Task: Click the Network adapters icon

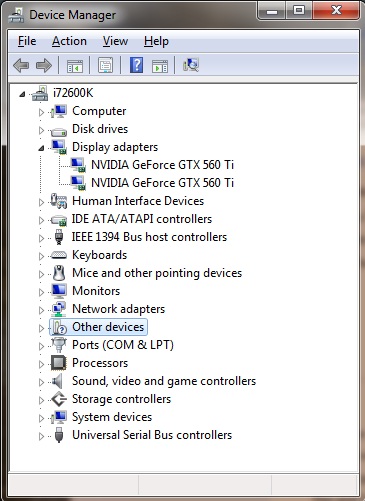Action: (59, 309)
